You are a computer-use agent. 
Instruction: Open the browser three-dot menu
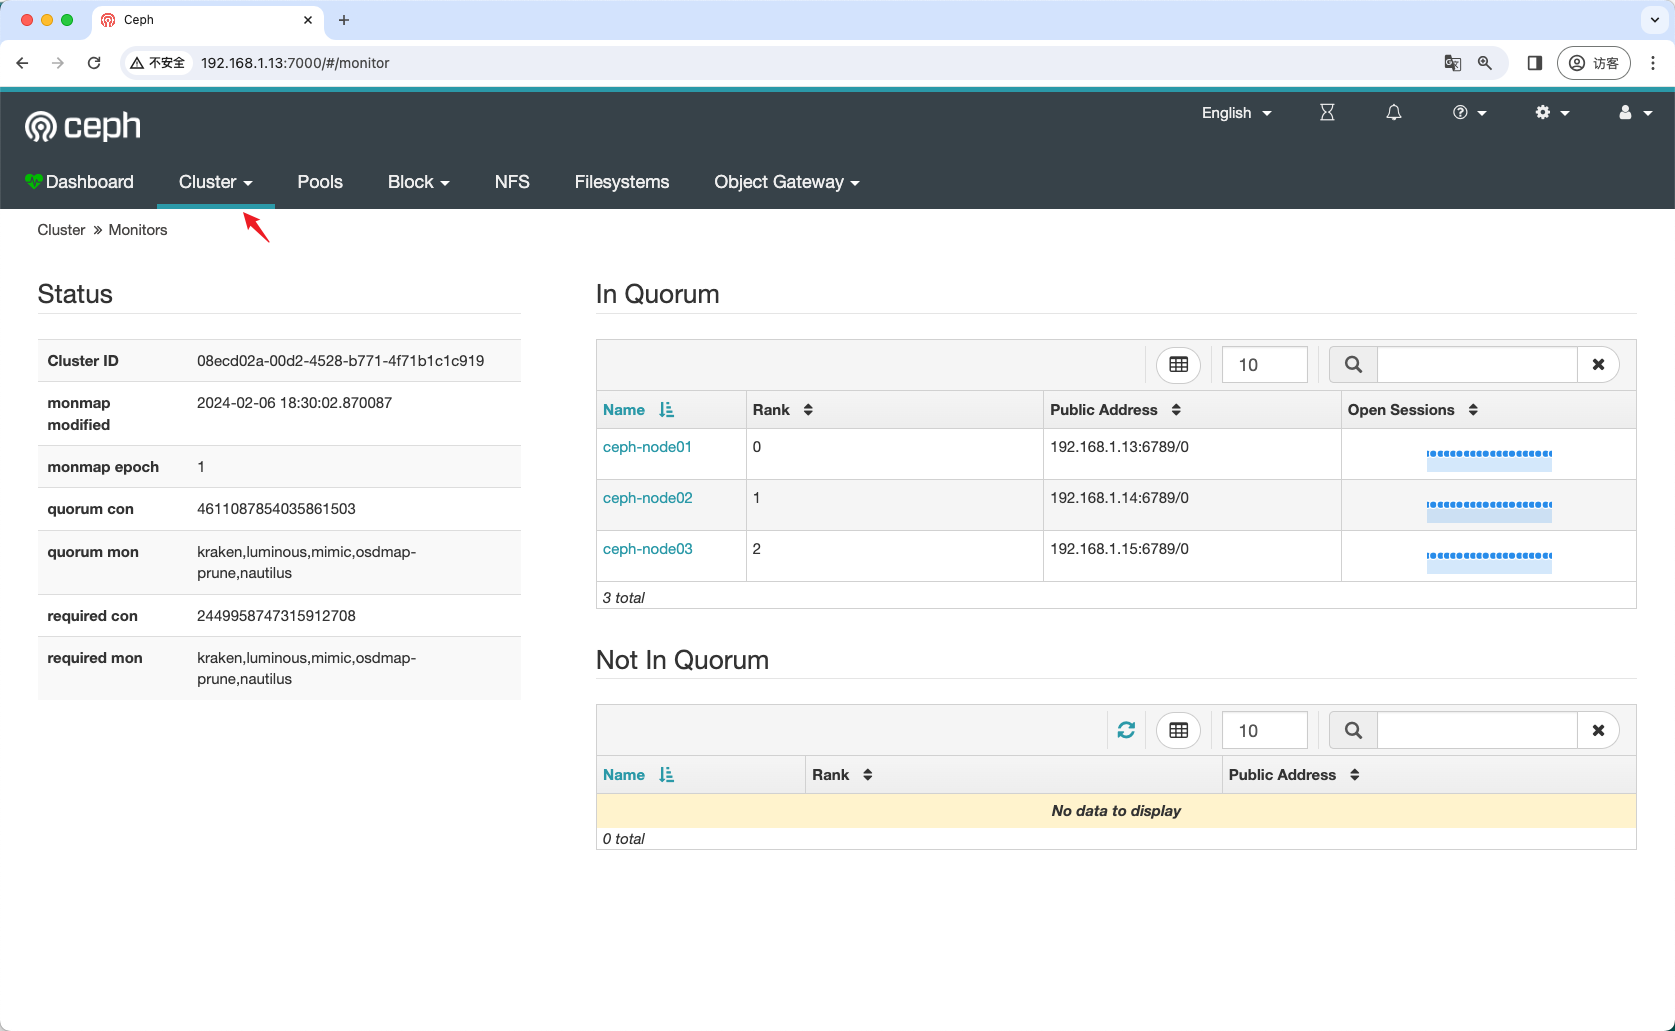[x=1653, y=63]
